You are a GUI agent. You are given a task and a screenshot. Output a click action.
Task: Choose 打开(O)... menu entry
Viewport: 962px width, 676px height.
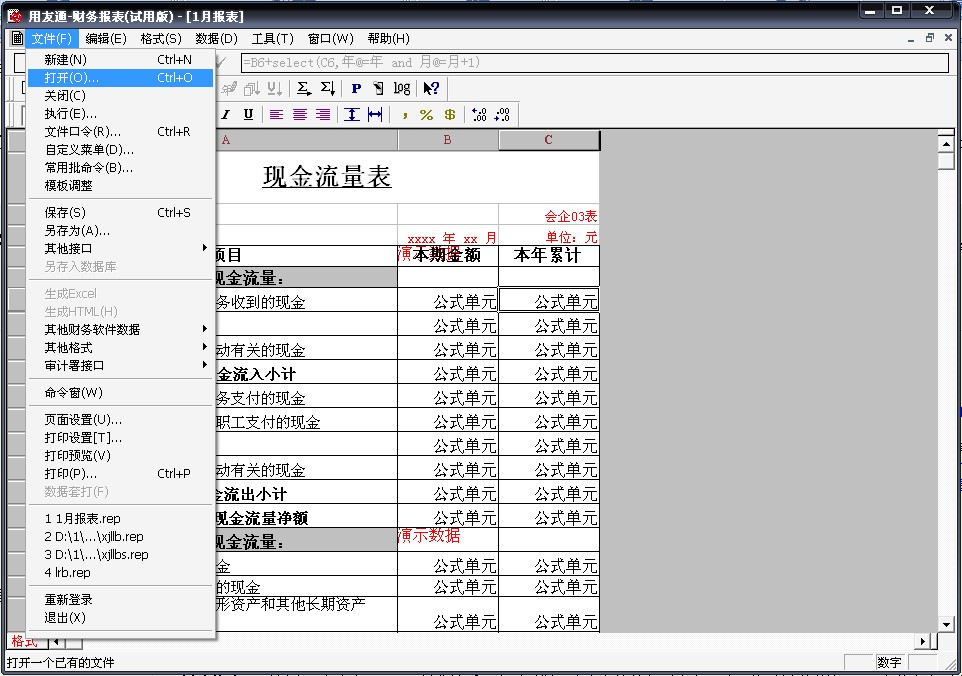pos(120,78)
